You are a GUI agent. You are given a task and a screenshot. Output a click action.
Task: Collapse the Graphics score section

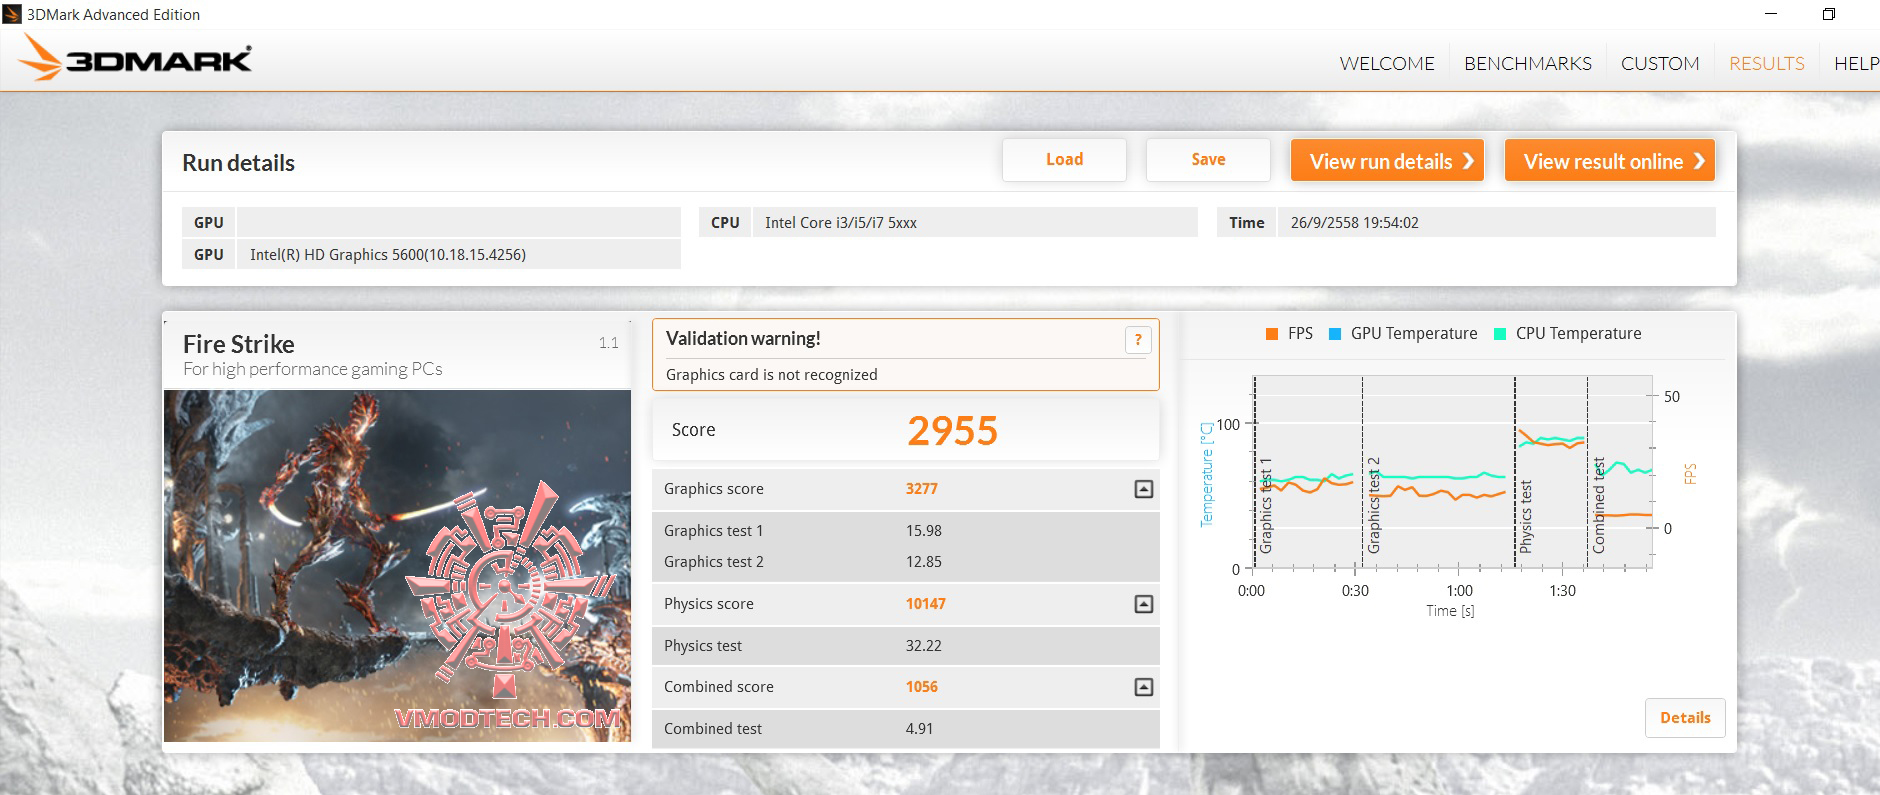click(1143, 489)
